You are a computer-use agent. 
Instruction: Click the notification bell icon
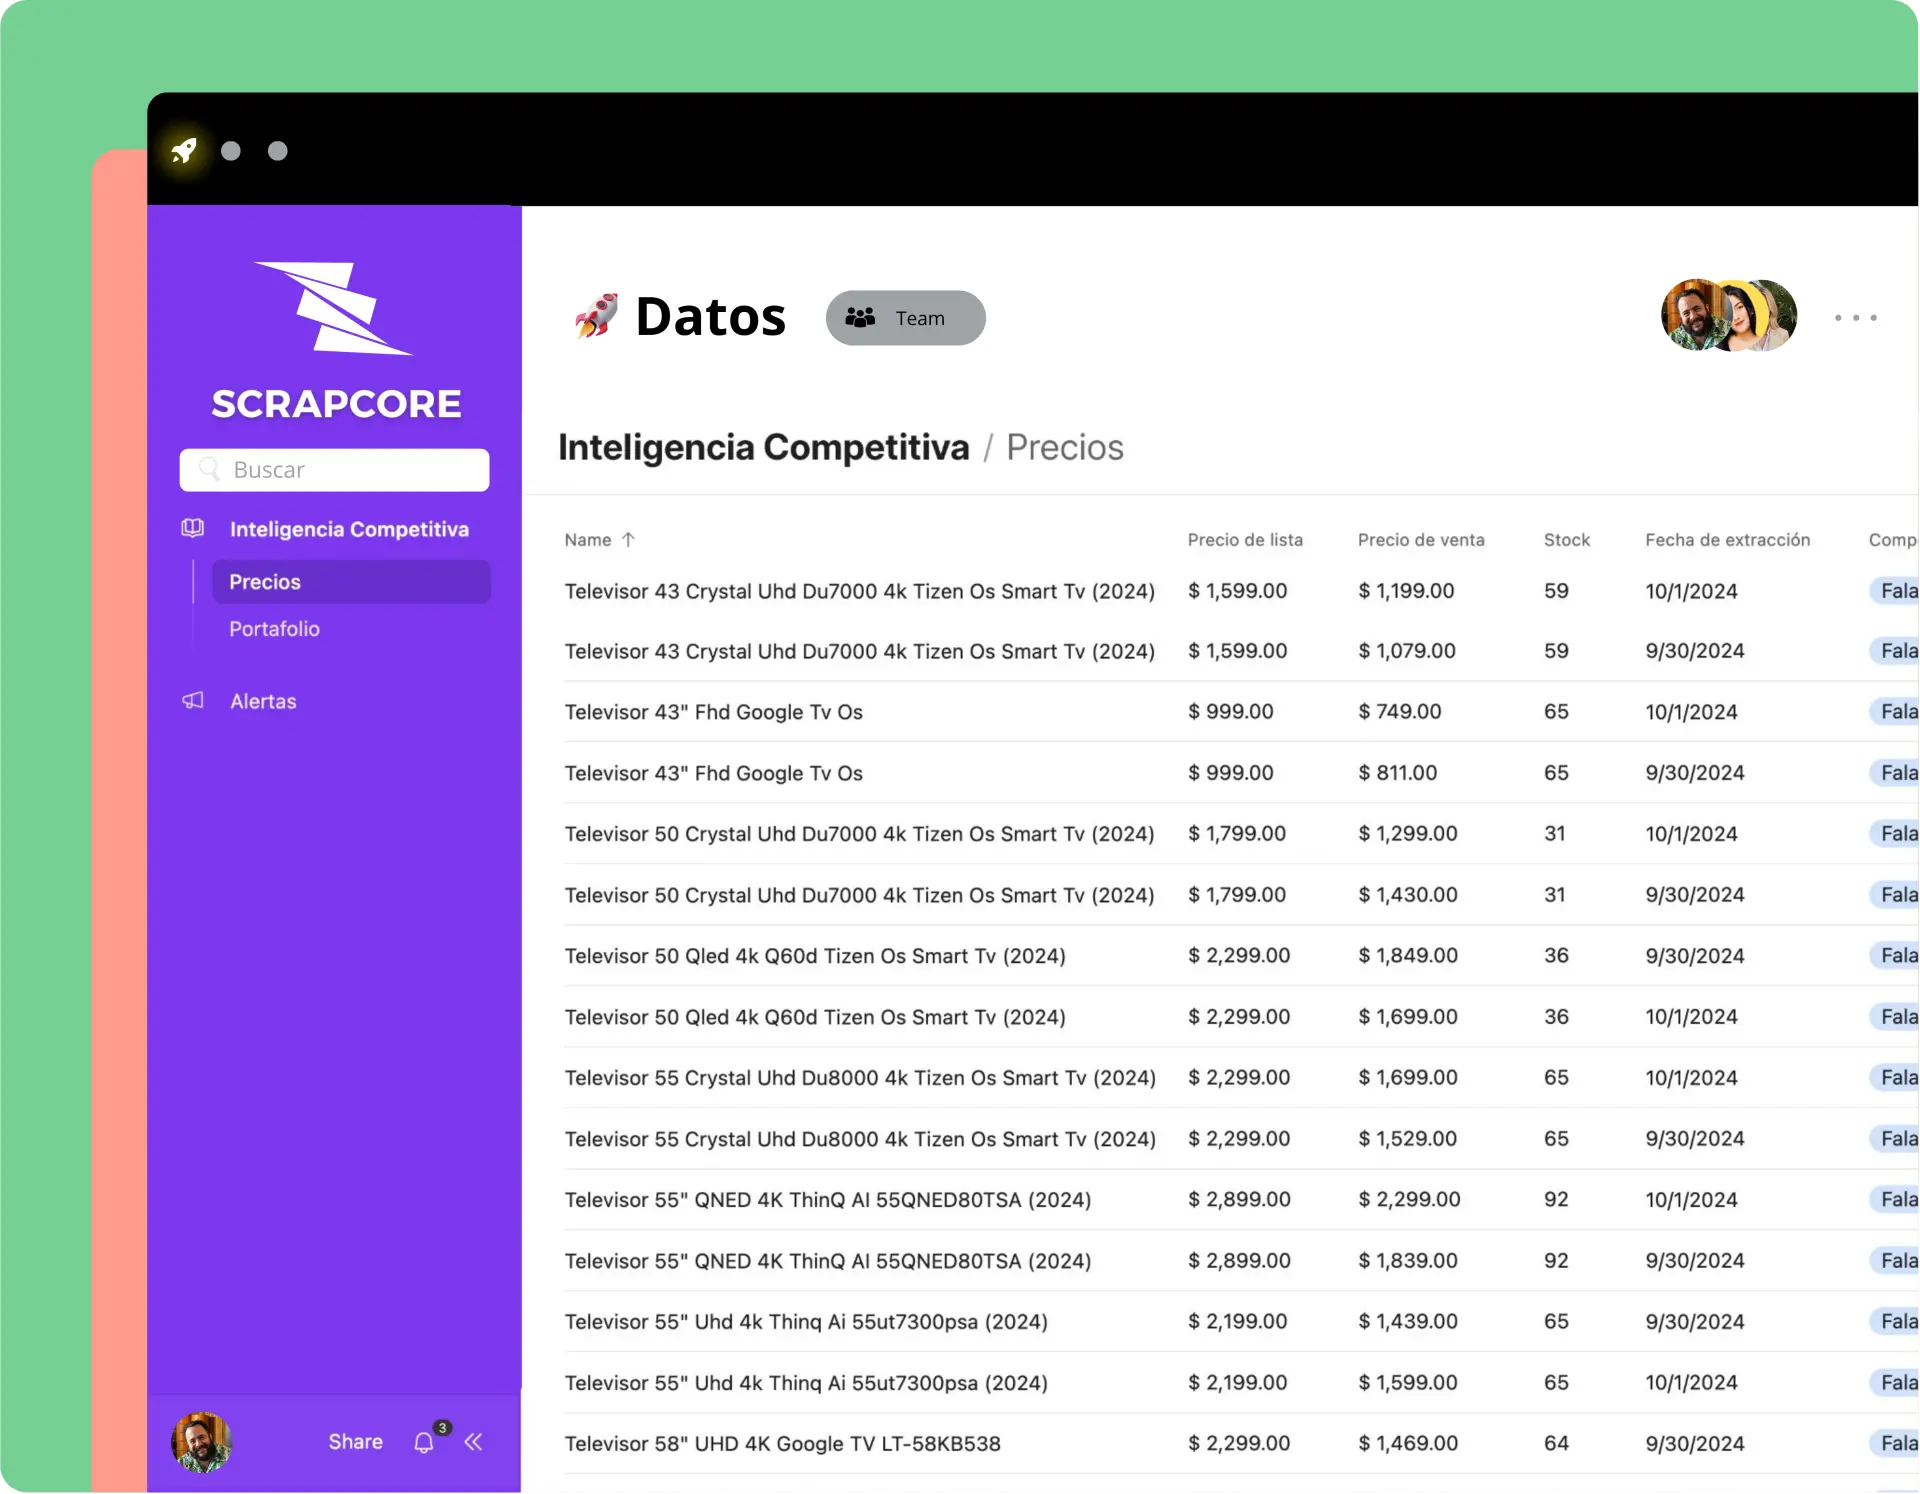(424, 1442)
